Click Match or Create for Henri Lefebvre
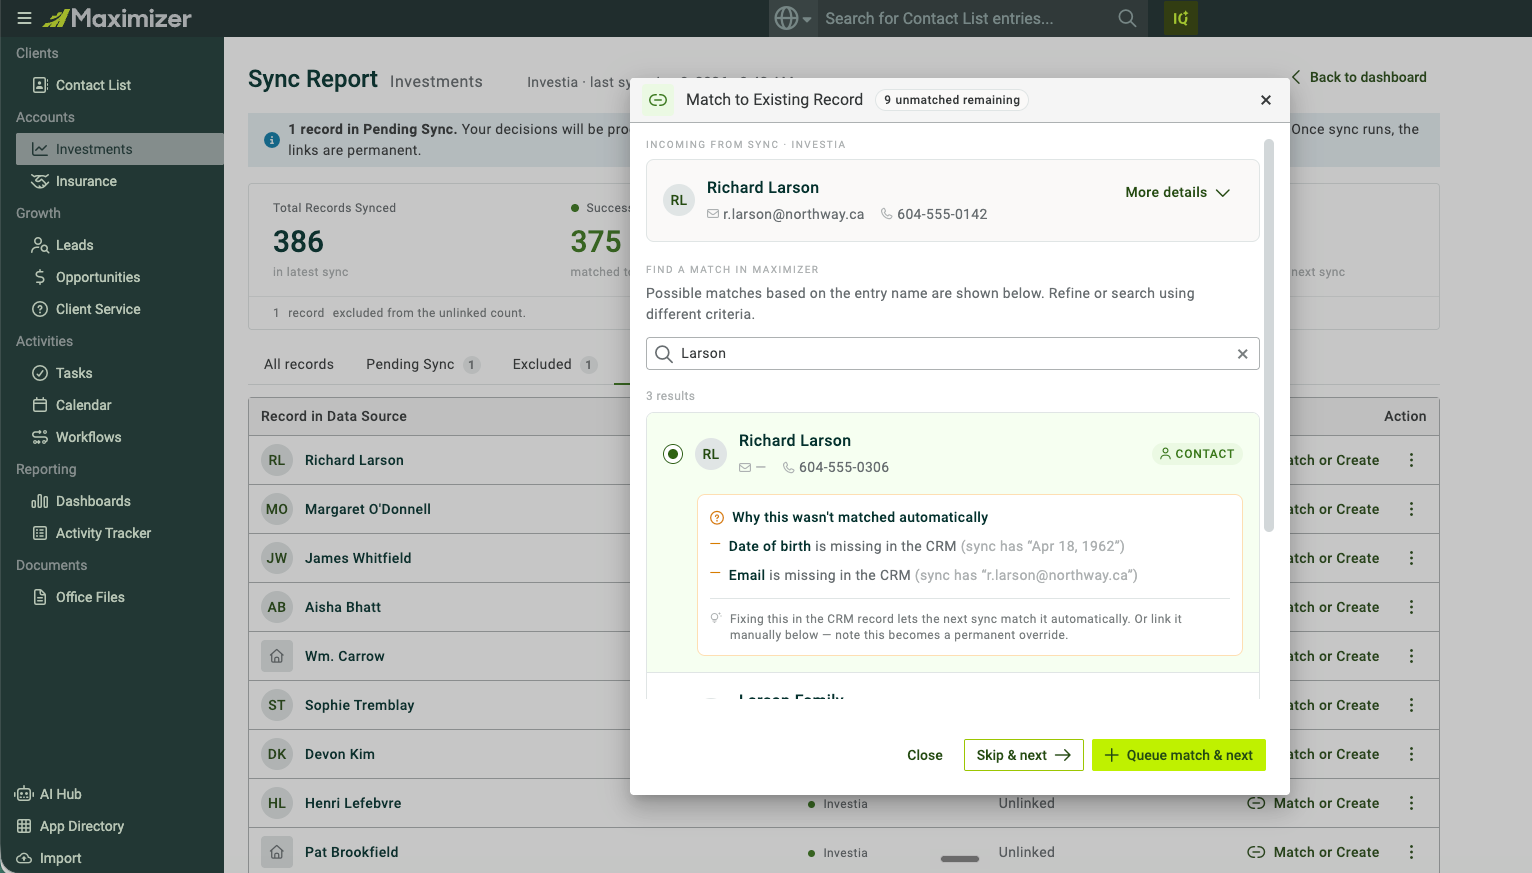 pos(1314,803)
